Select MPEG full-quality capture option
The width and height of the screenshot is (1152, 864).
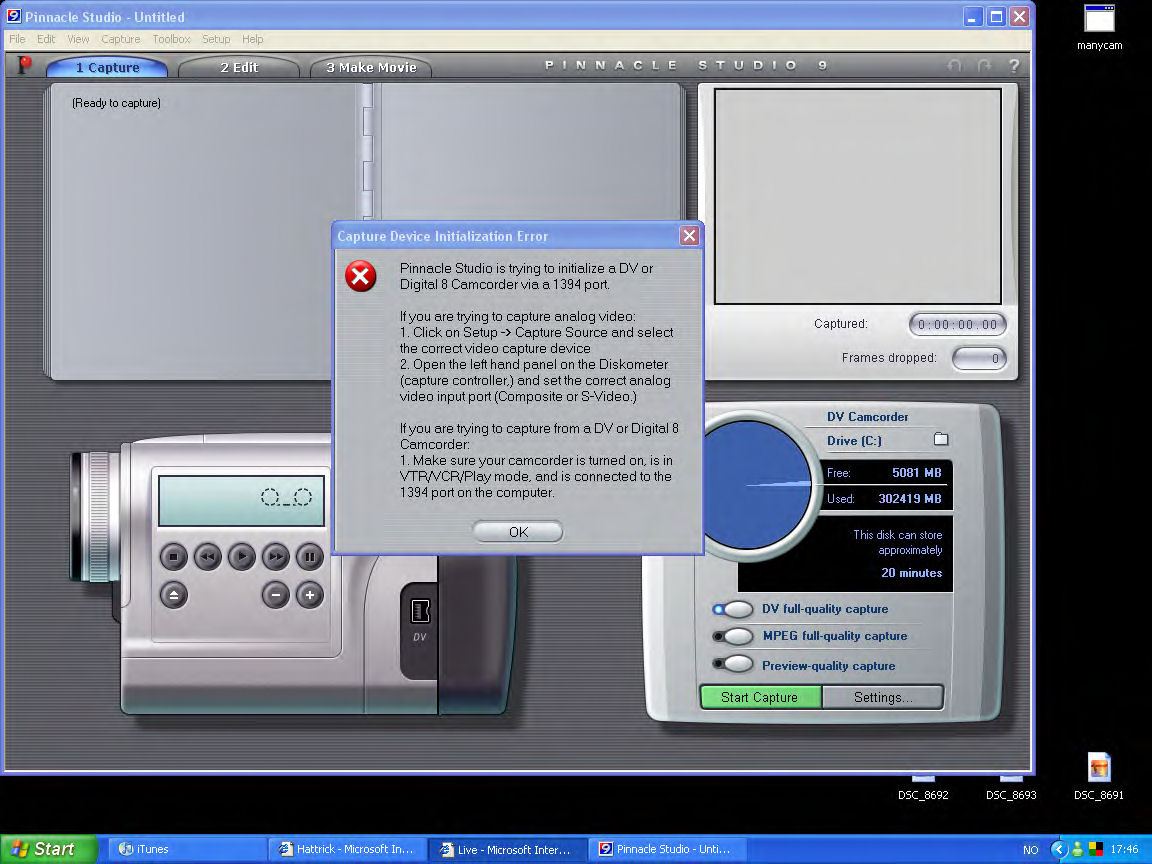[734, 636]
